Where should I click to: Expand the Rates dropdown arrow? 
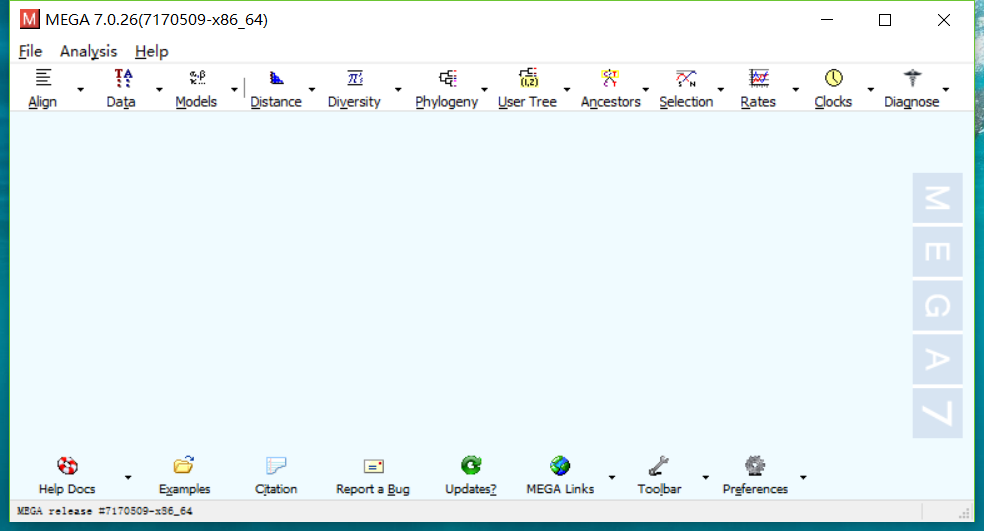tap(796, 90)
